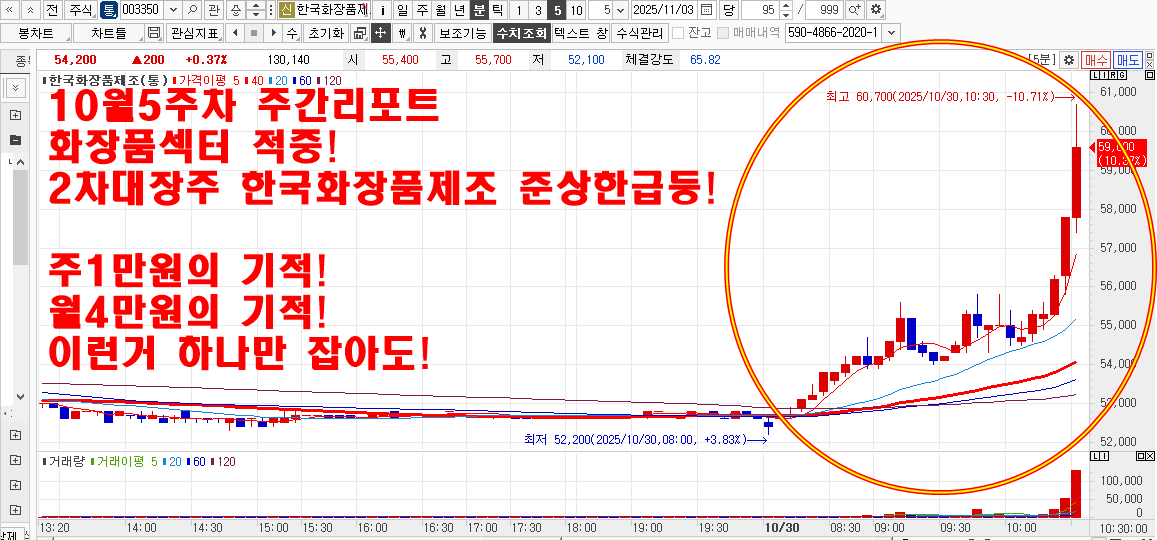Set interval to 5 minutes
Image resolution: width=1157 pixels, height=540 pixels.
tap(556, 10)
